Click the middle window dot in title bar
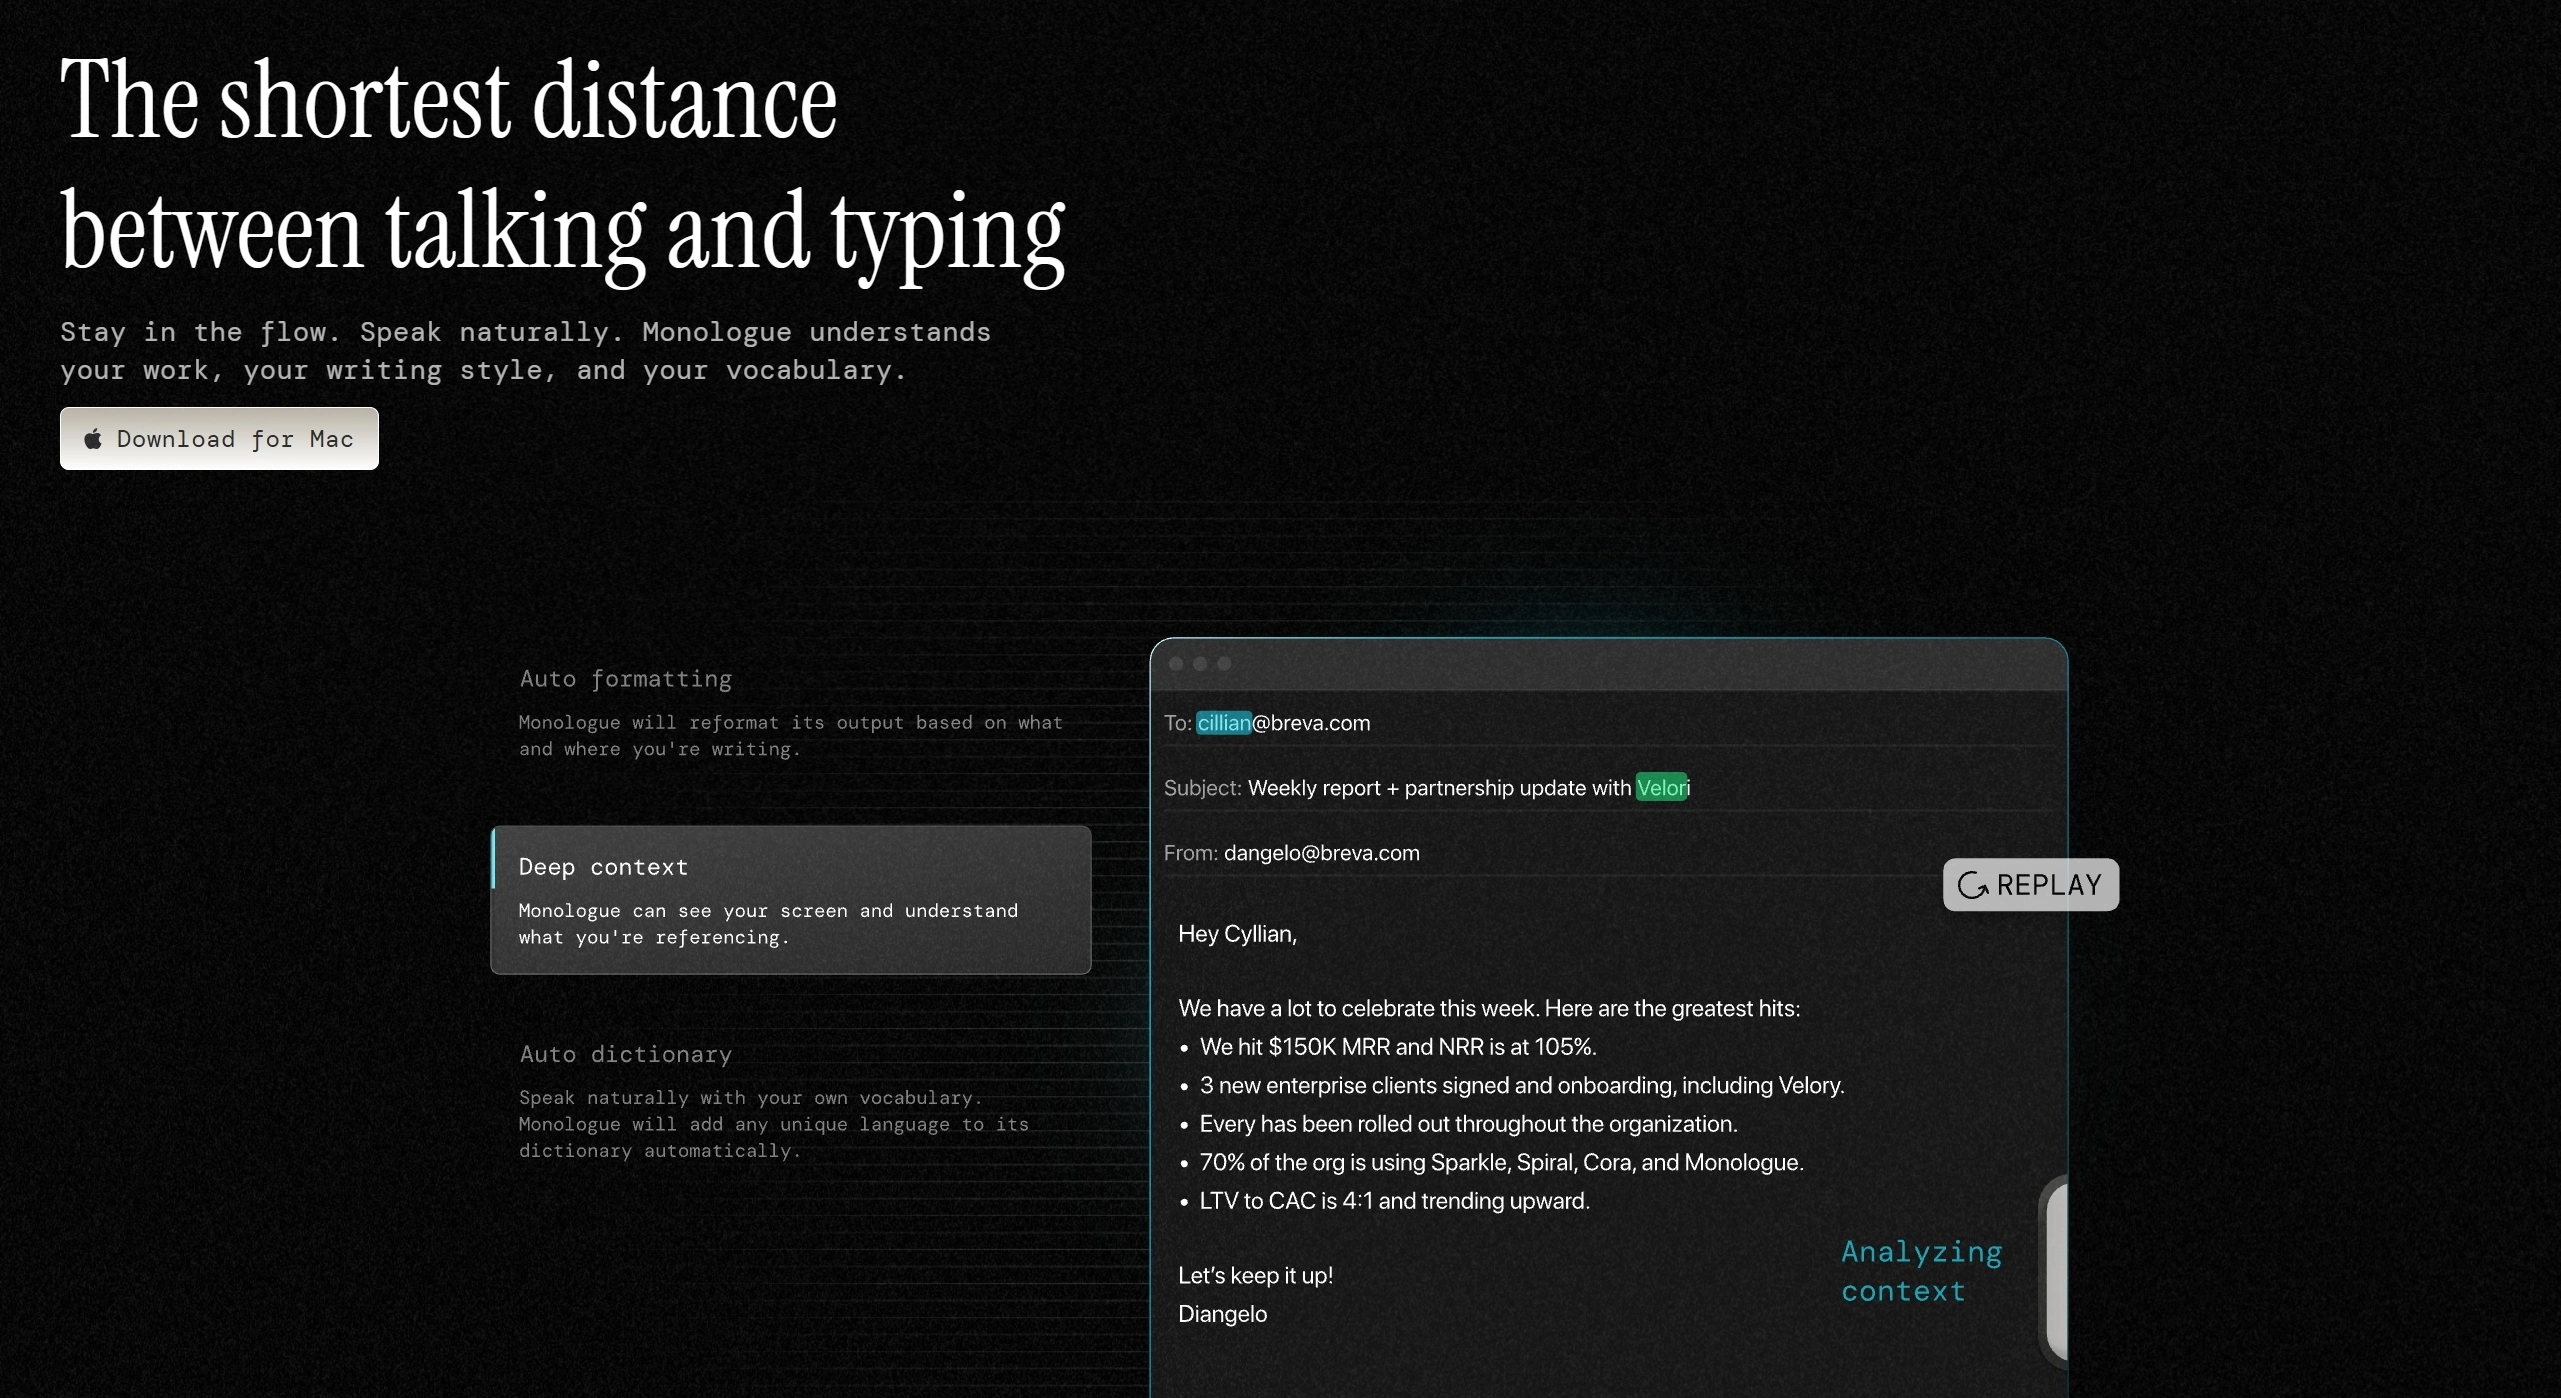2561x1398 pixels. point(1200,664)
